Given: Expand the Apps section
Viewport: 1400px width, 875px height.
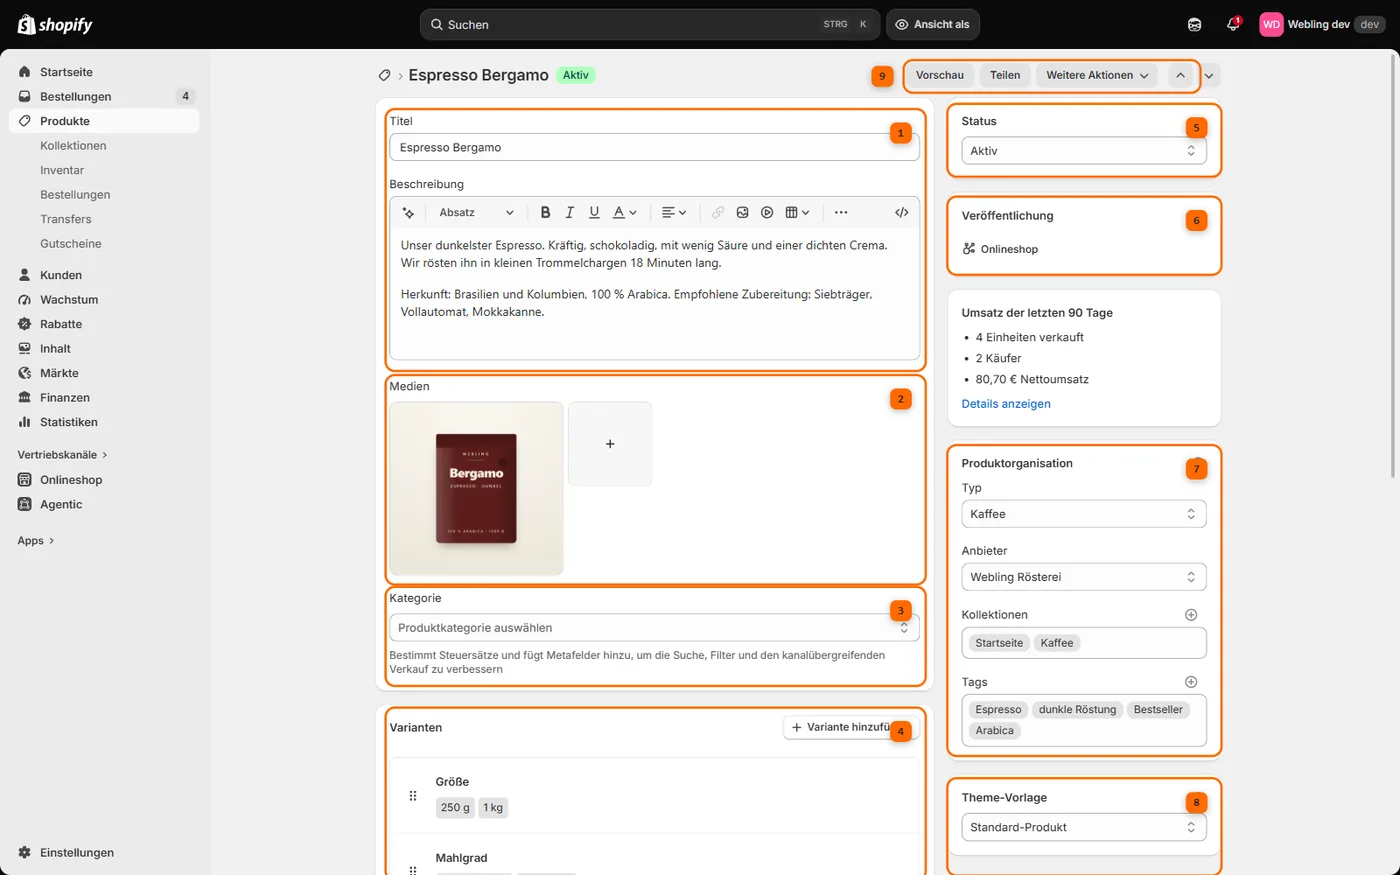Looking at the screenshot, I should point(36,541).
